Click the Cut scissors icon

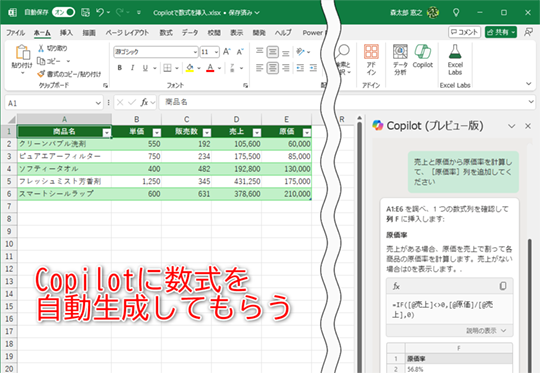click(41, 48)
